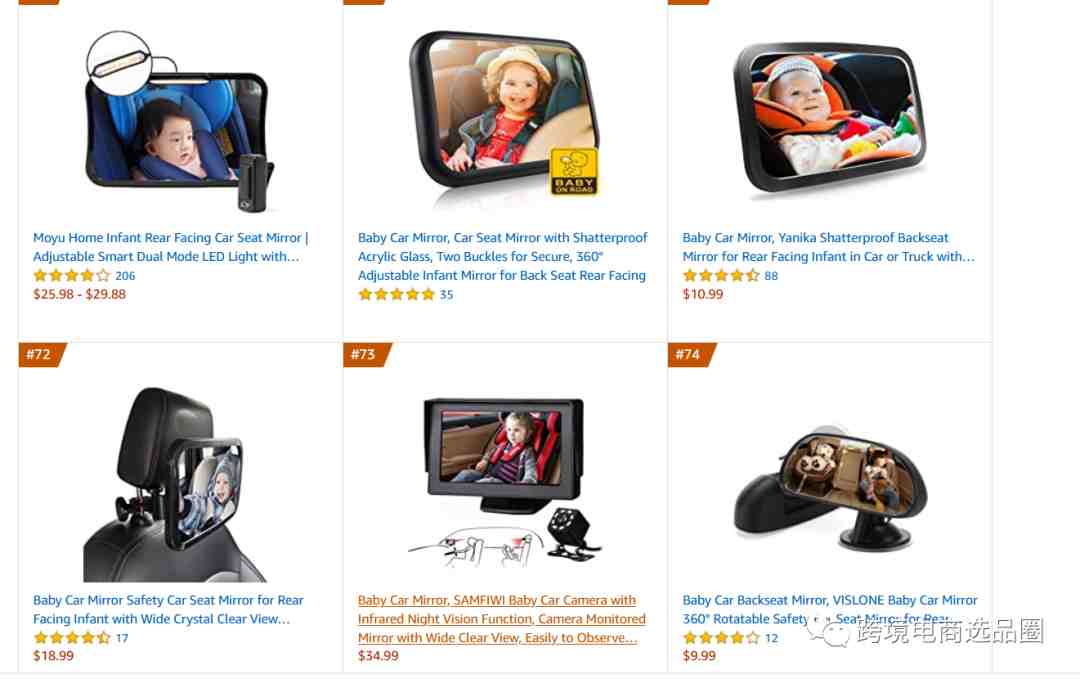Image resolution: width=1080 pixels, height=679 pixels.
Task: Click the #73 bestseller rank badge
Action: (x=366, y=355)
